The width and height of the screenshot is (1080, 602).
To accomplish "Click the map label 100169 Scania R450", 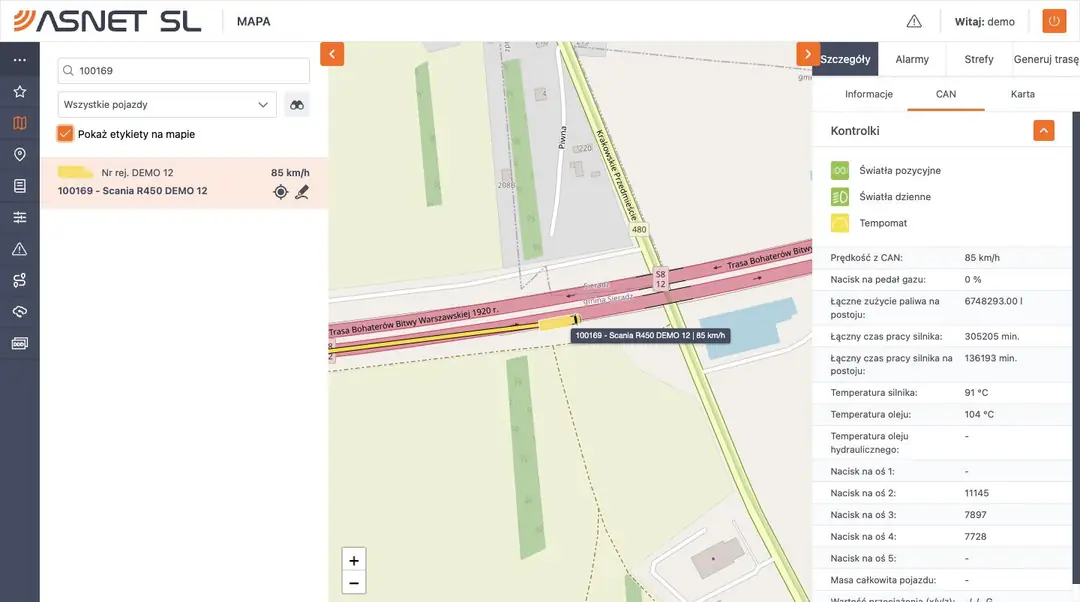I will (650, 335).
